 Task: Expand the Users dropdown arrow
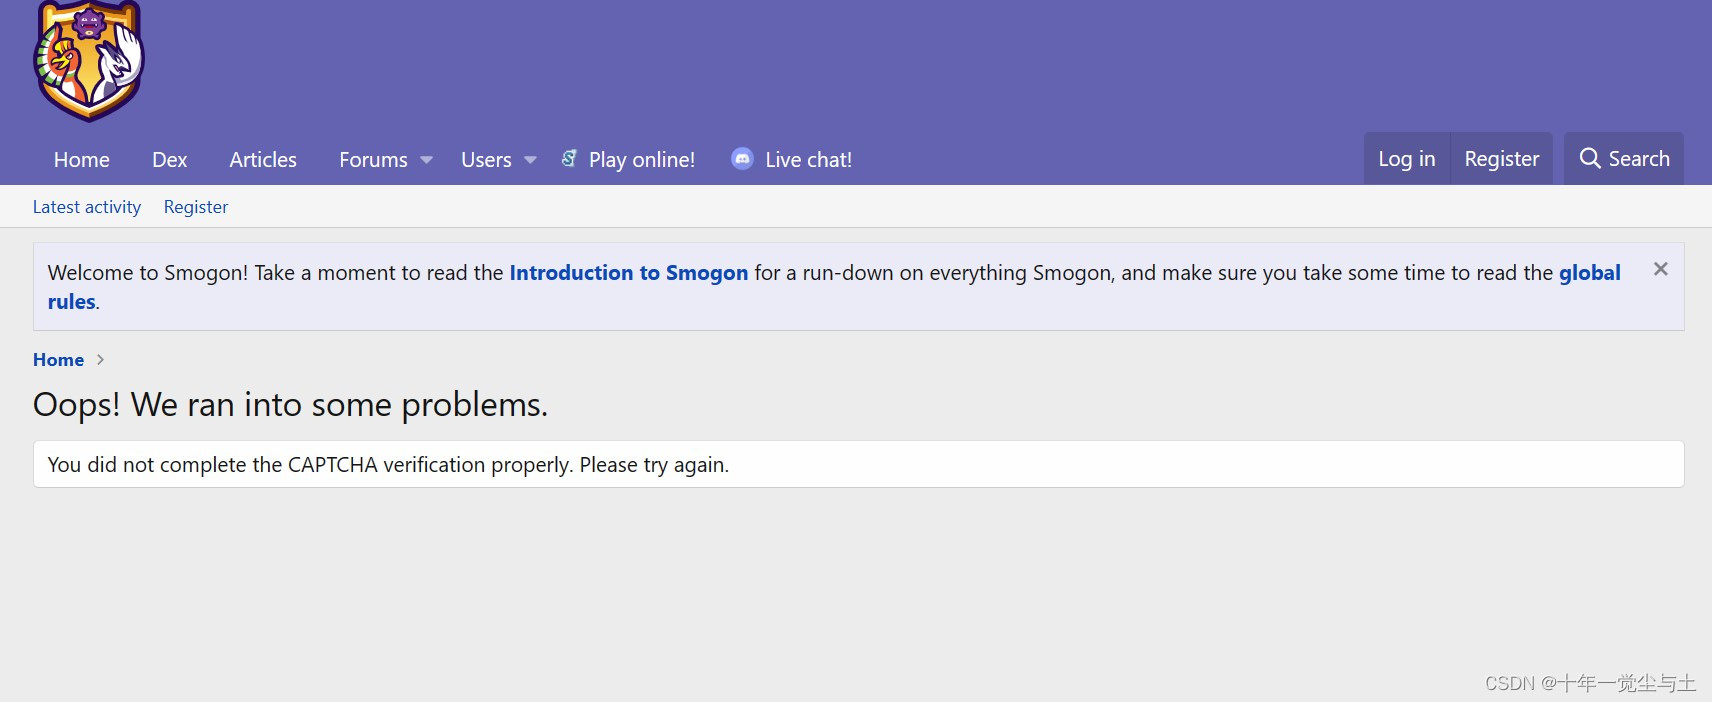tap(531, 160)
